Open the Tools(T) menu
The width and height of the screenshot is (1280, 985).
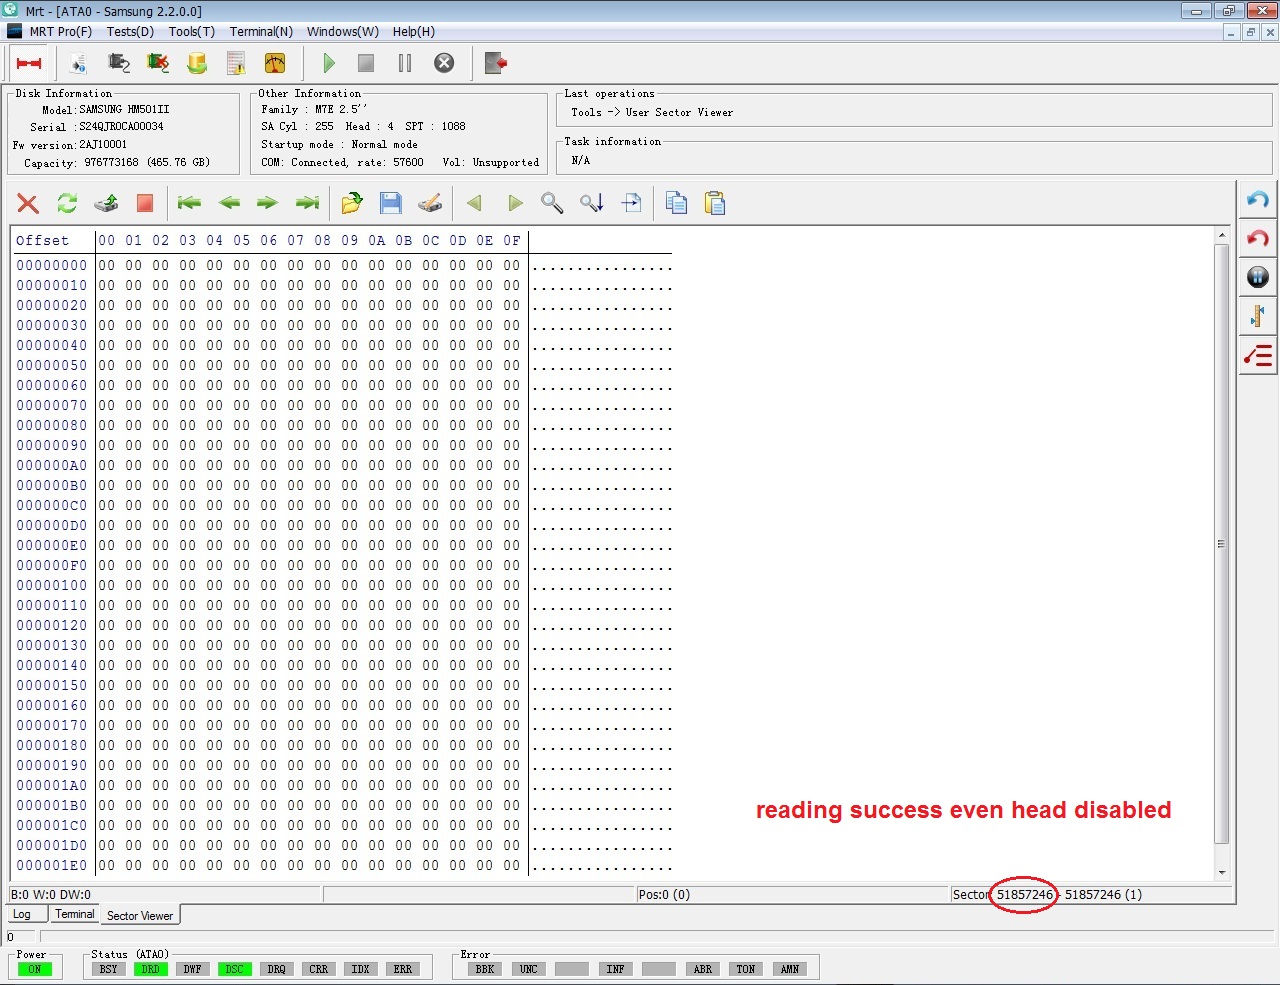[x=192, y=31]
